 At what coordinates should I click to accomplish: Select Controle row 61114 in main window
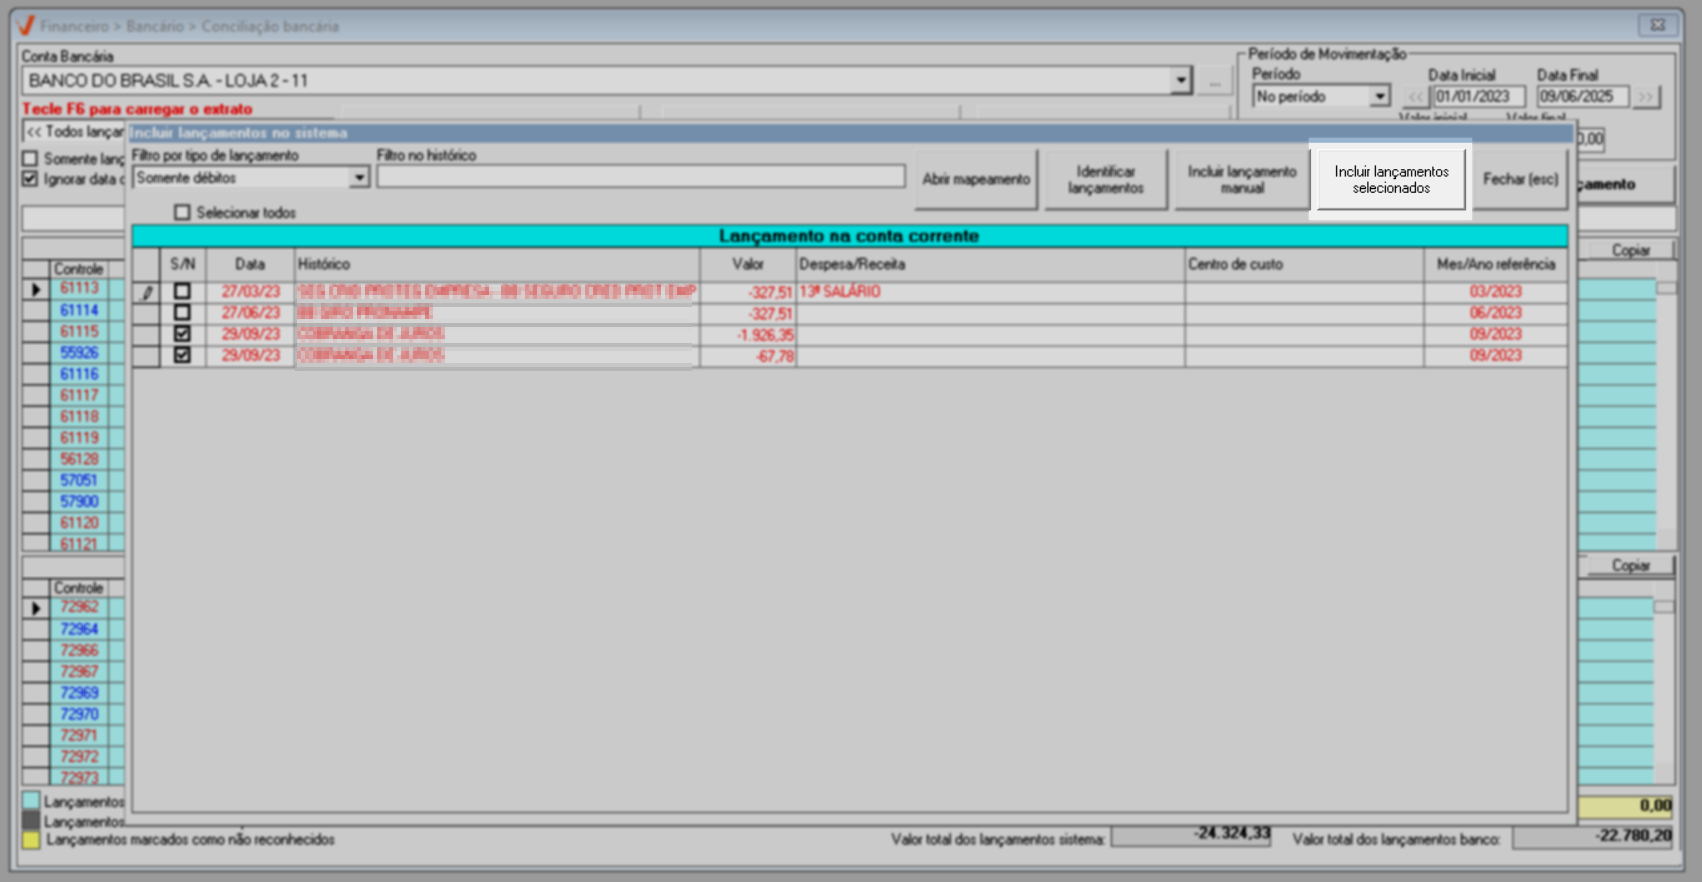[79, 310]
